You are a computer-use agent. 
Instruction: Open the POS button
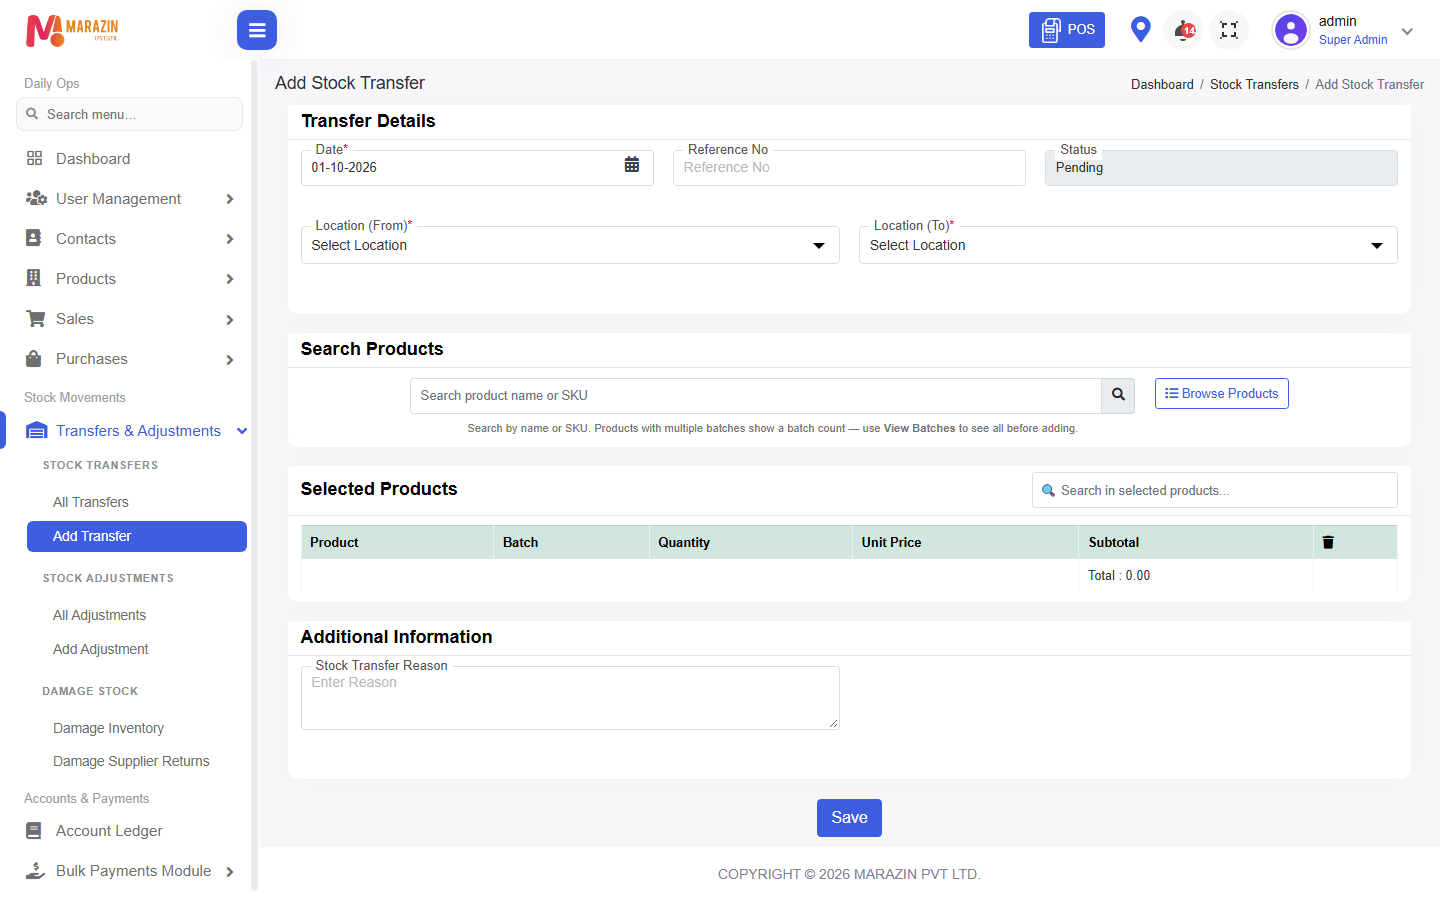[x=1067, y=30]
